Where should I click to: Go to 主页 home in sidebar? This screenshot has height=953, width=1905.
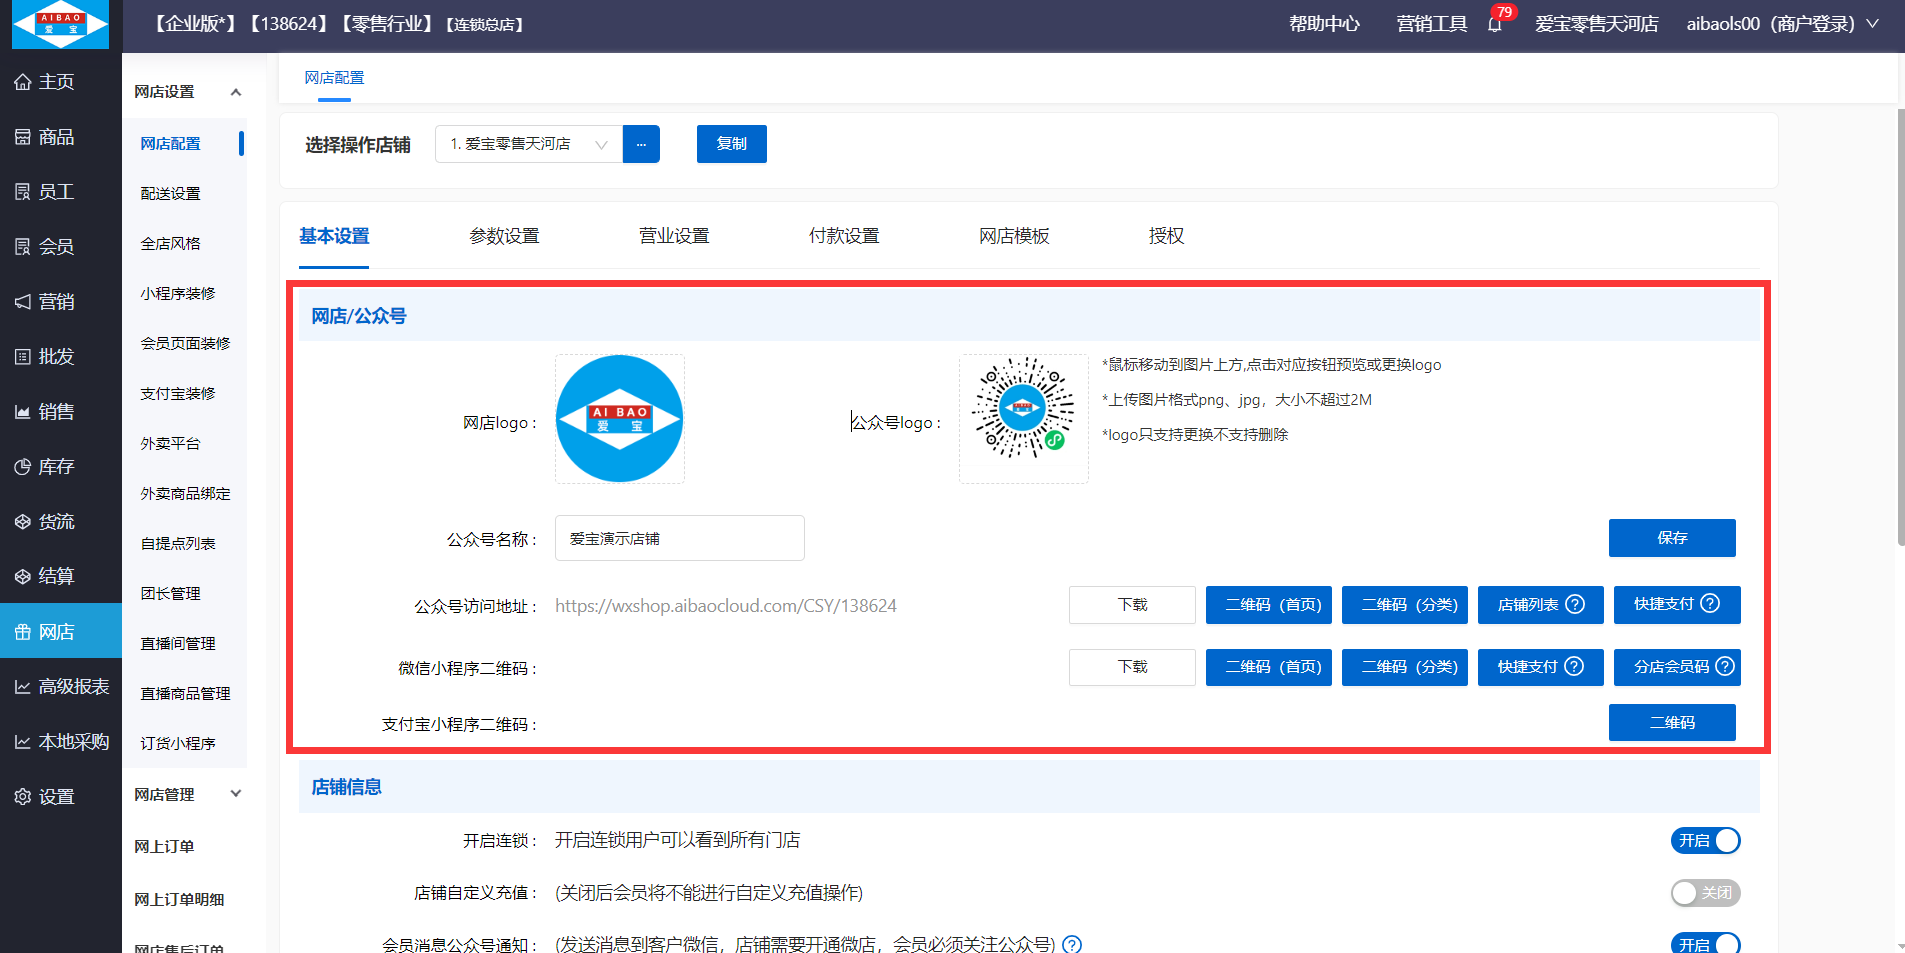(45, 82)
